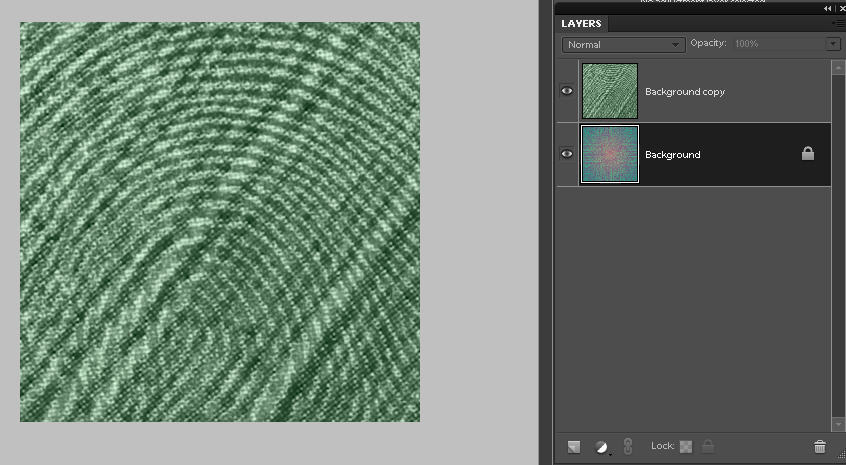Delete layer with trash icon

click(x=820, y=447)
